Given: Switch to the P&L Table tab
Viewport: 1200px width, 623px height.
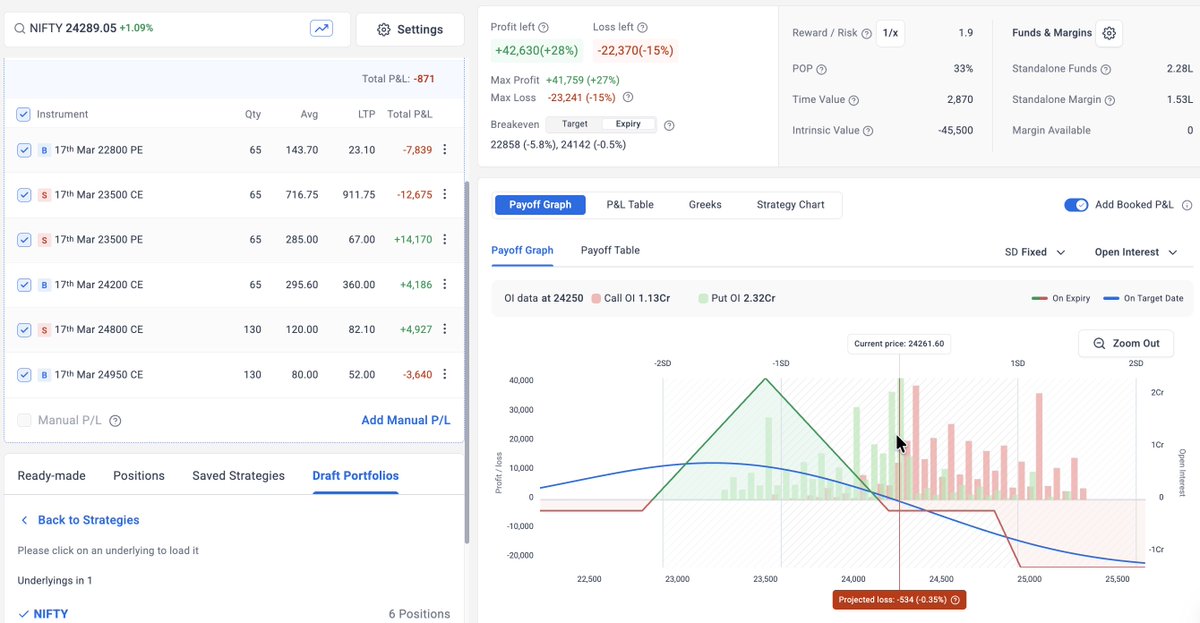Looking at the screenshot, I should [x=630, y=205].
